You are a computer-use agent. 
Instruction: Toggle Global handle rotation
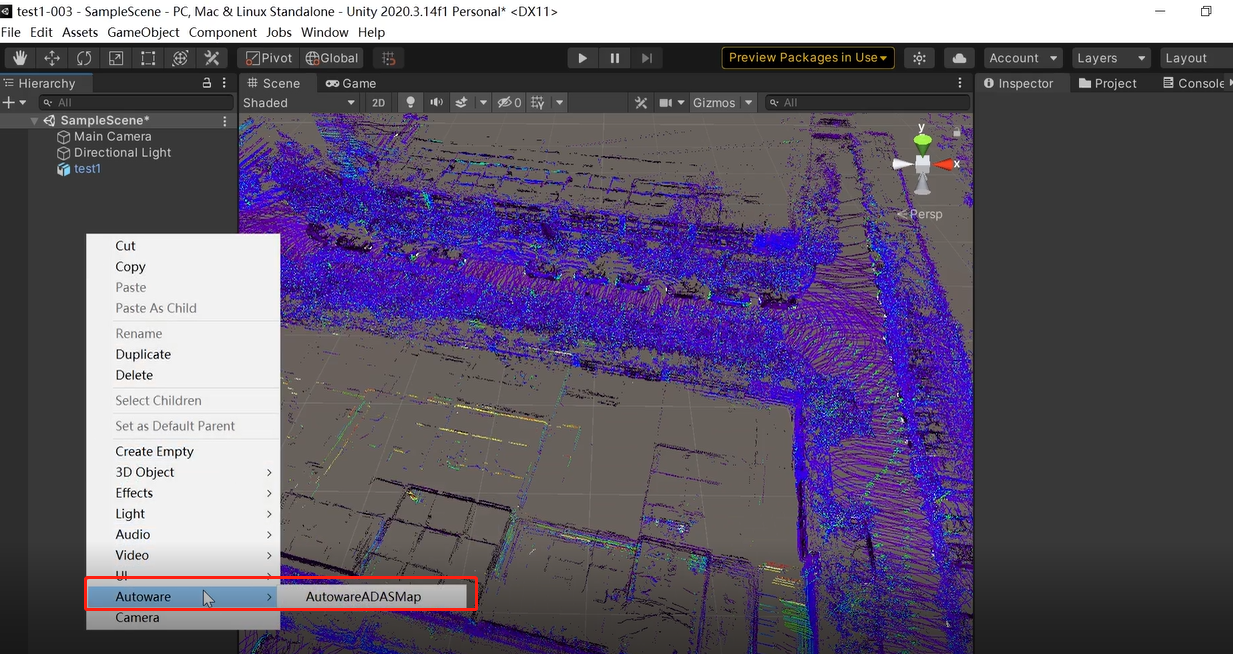(332, 58)
